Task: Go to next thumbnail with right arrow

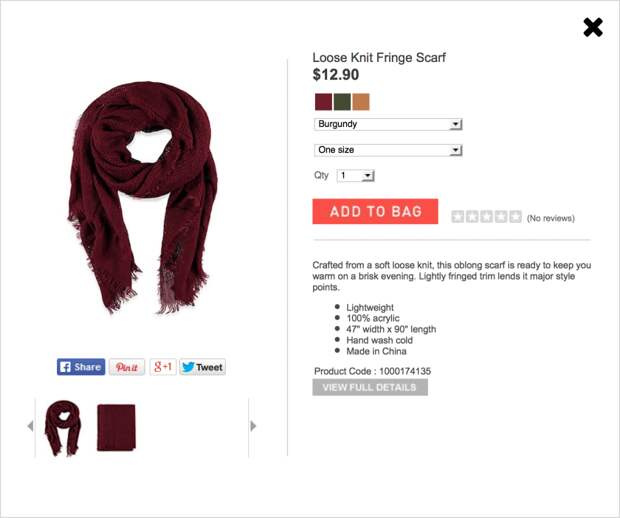Action: point(253,426)
